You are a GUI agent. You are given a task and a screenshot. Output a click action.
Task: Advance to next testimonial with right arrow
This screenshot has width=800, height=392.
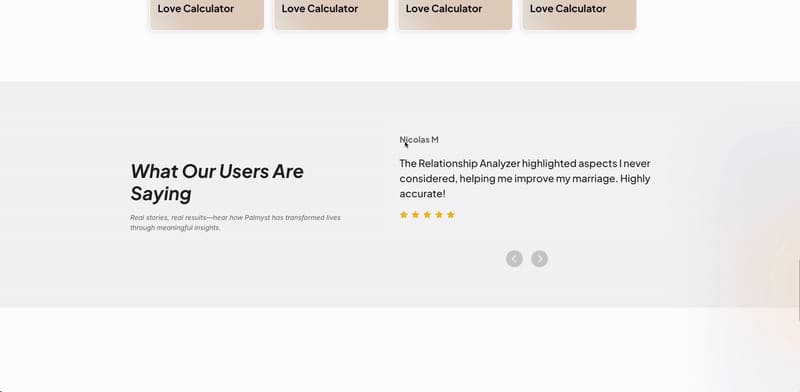pyautogui.click(x=539, y=259)
